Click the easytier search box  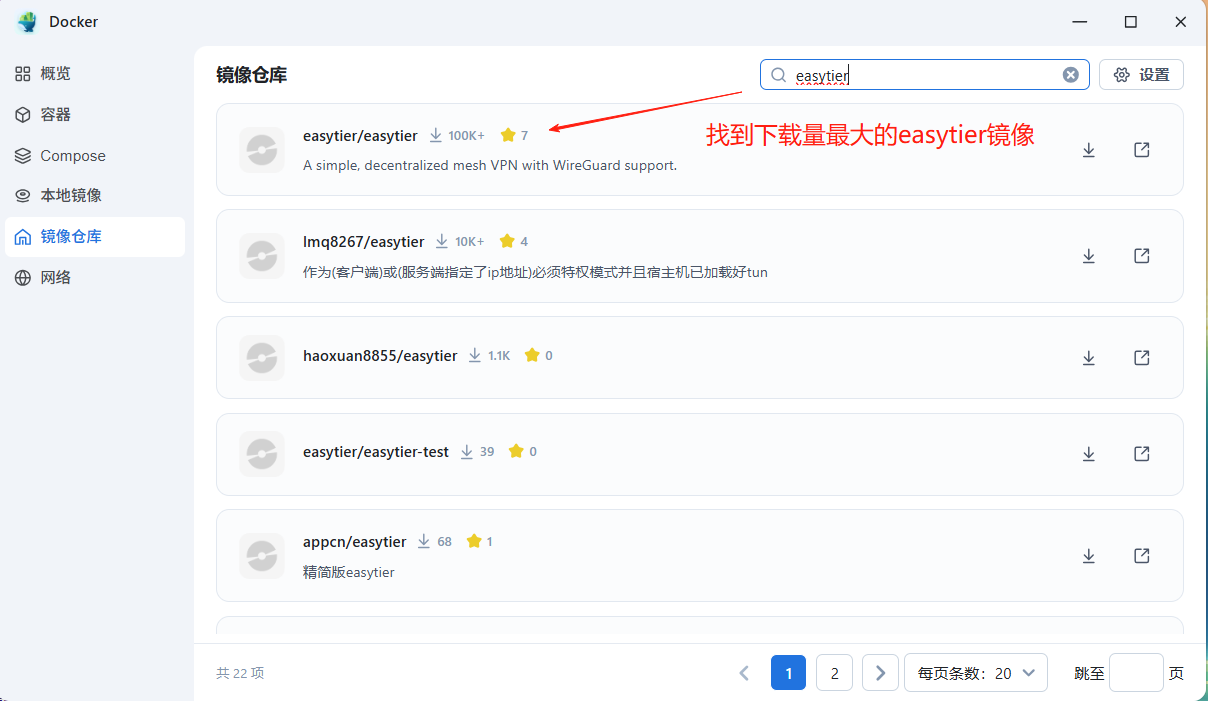(x=920, y=74)
